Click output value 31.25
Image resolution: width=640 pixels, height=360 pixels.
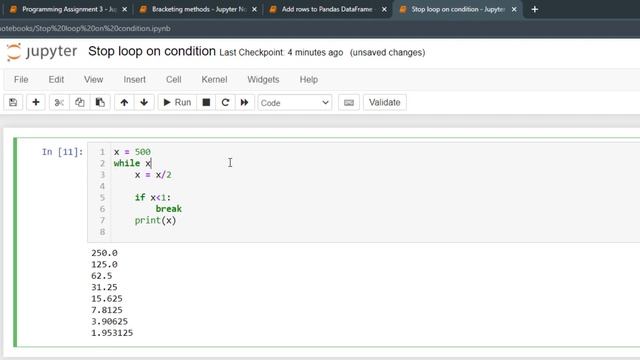[x=104, y=287]
